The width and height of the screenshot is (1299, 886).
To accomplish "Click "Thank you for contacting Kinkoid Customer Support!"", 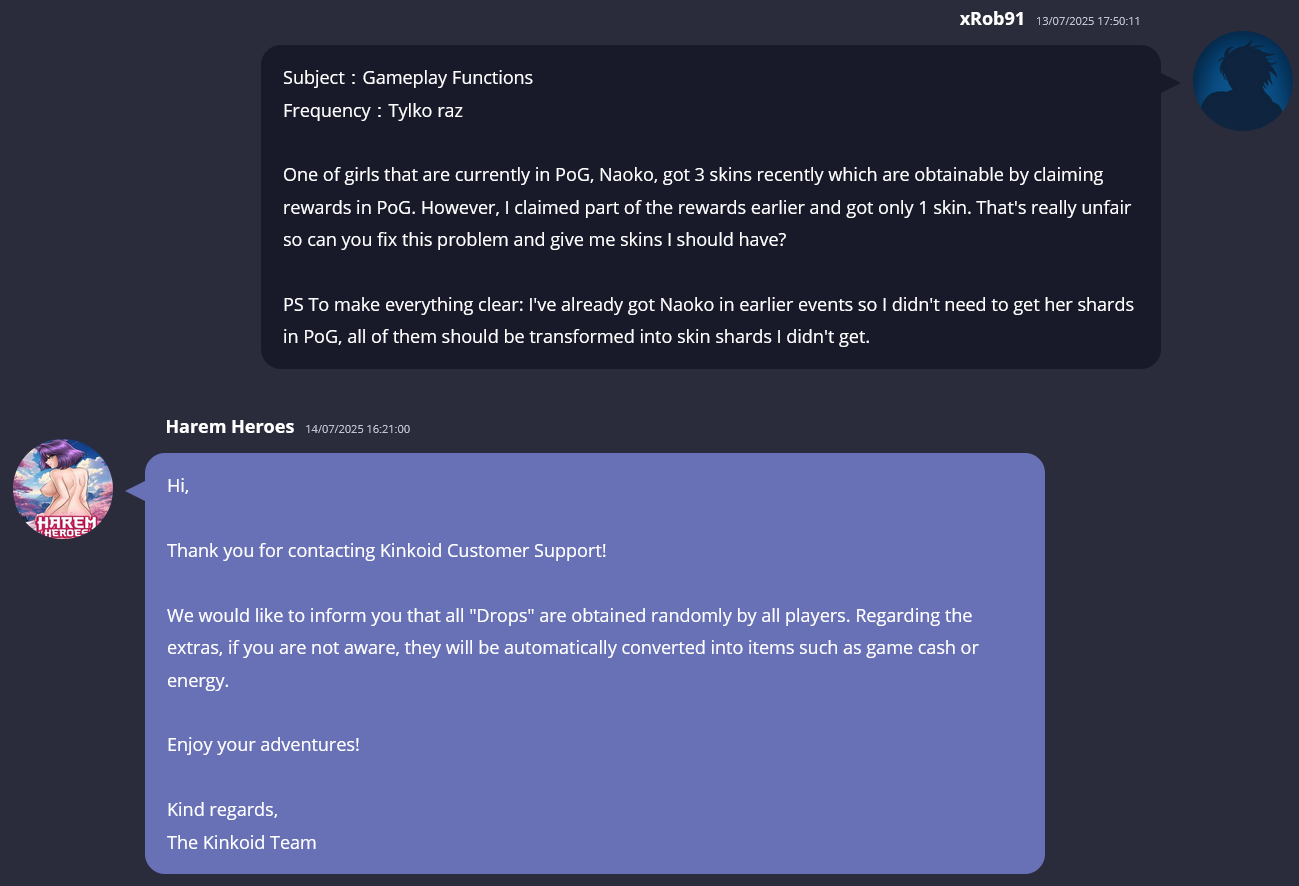I will (387, 551).
